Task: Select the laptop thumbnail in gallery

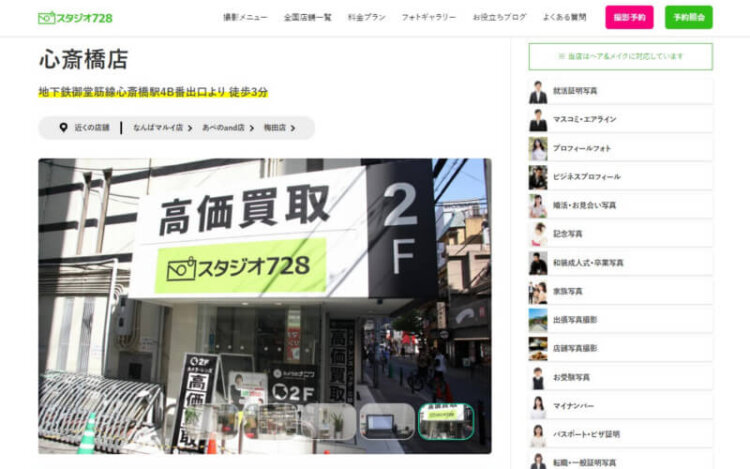Action: pos(386,421)
